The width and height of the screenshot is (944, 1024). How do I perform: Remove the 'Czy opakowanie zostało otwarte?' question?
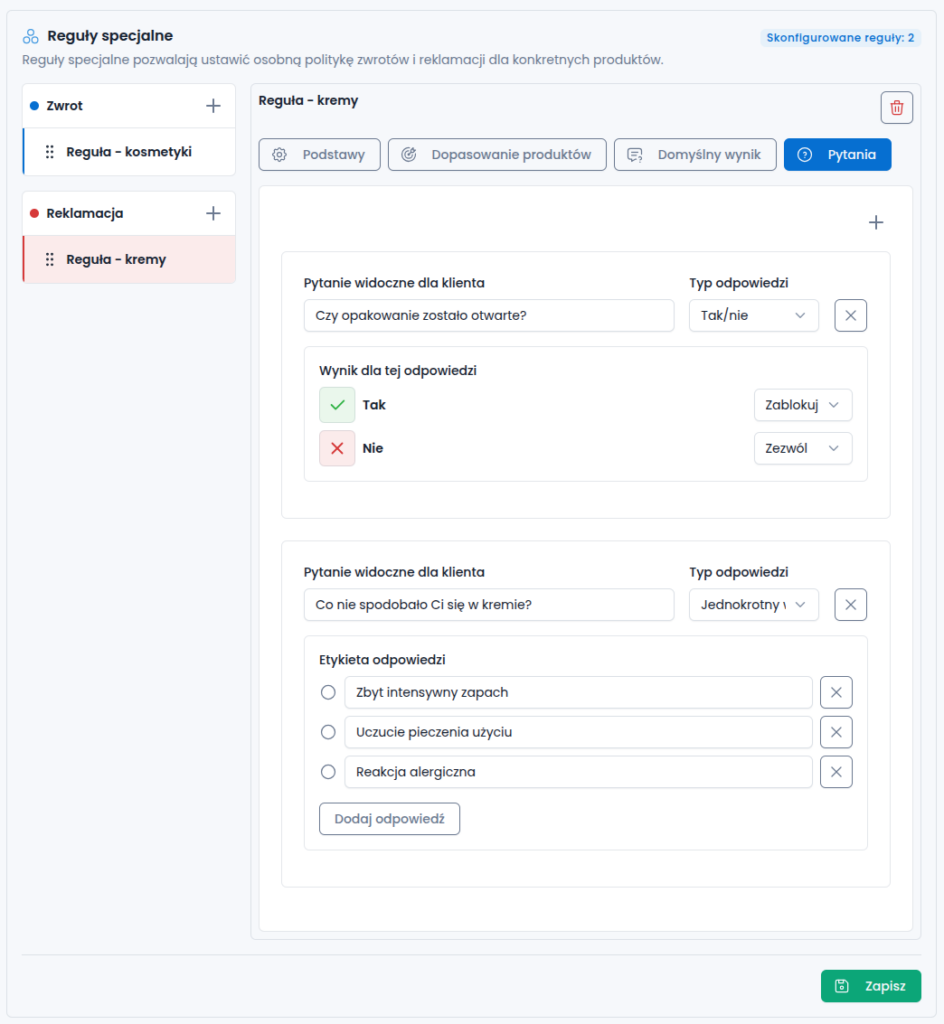[x=850, y=315]
